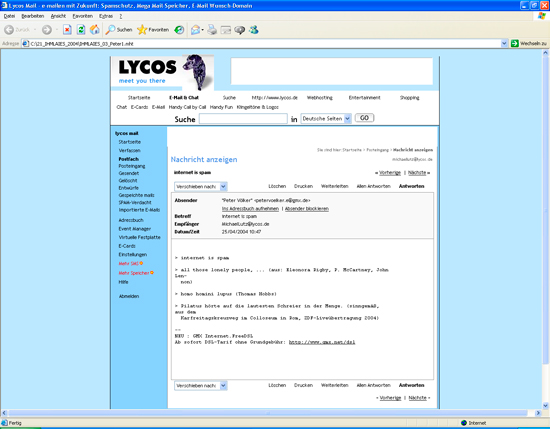The width and height of the screenshot is (550, 429).
Task: Click lower Antworten reply link
Action: click(x=411, y=385)
